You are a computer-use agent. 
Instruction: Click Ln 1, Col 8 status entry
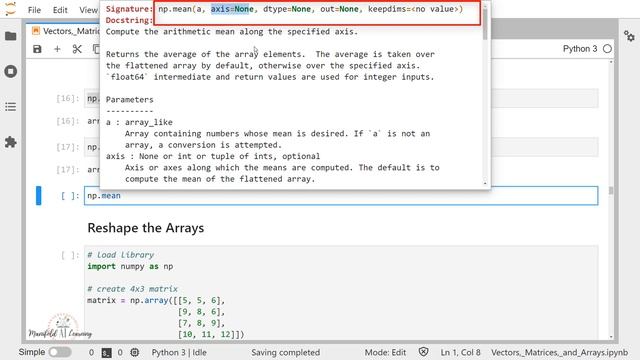click(x=460, y=352)
